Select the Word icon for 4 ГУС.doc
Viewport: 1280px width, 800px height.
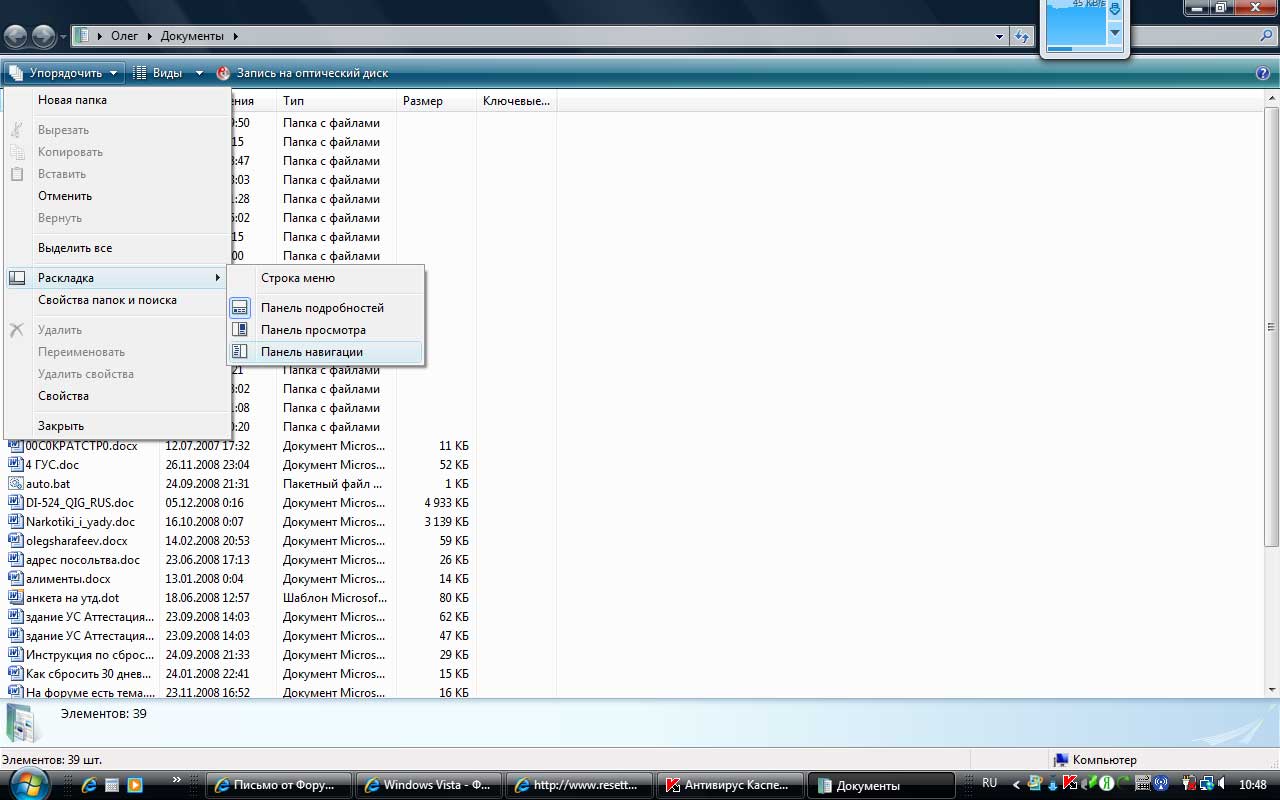click(x=15, y=465)
